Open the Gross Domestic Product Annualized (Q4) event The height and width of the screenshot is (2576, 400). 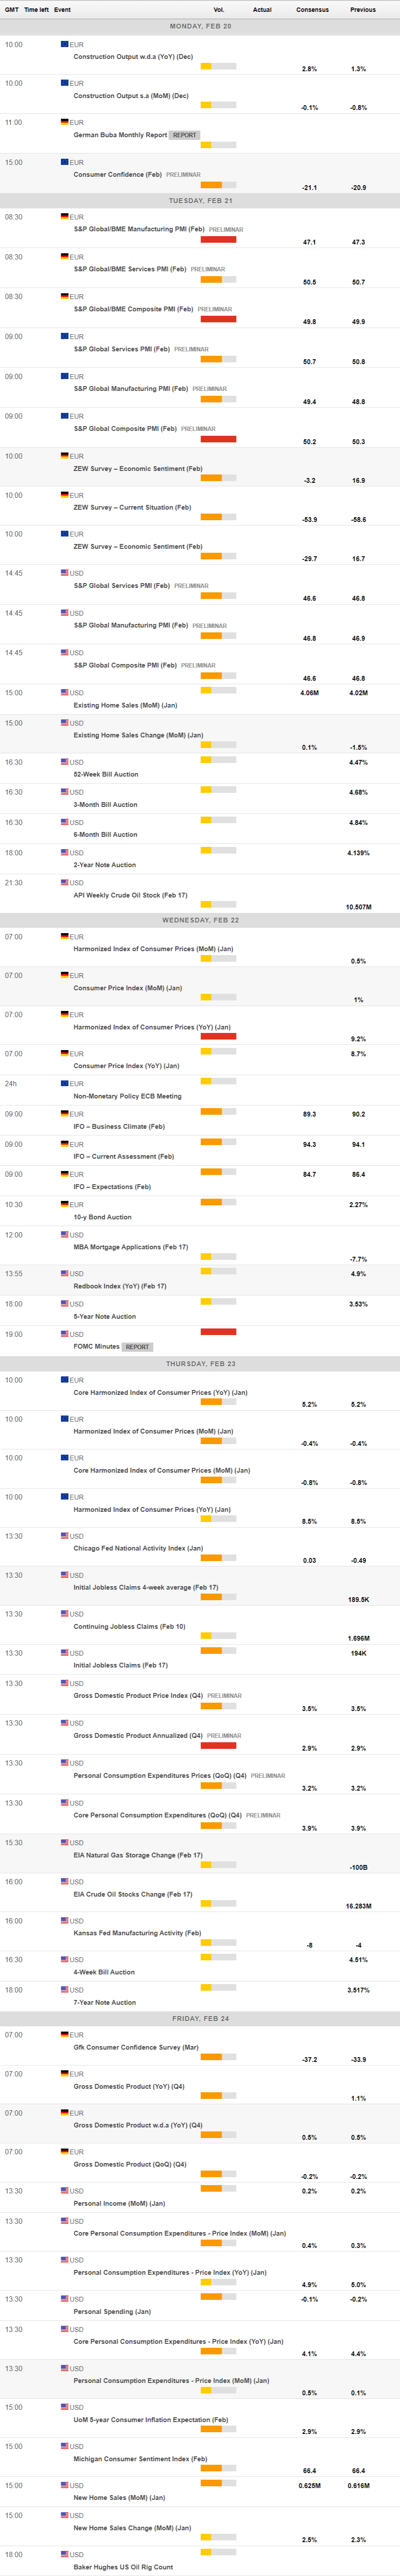(138, 1735)
